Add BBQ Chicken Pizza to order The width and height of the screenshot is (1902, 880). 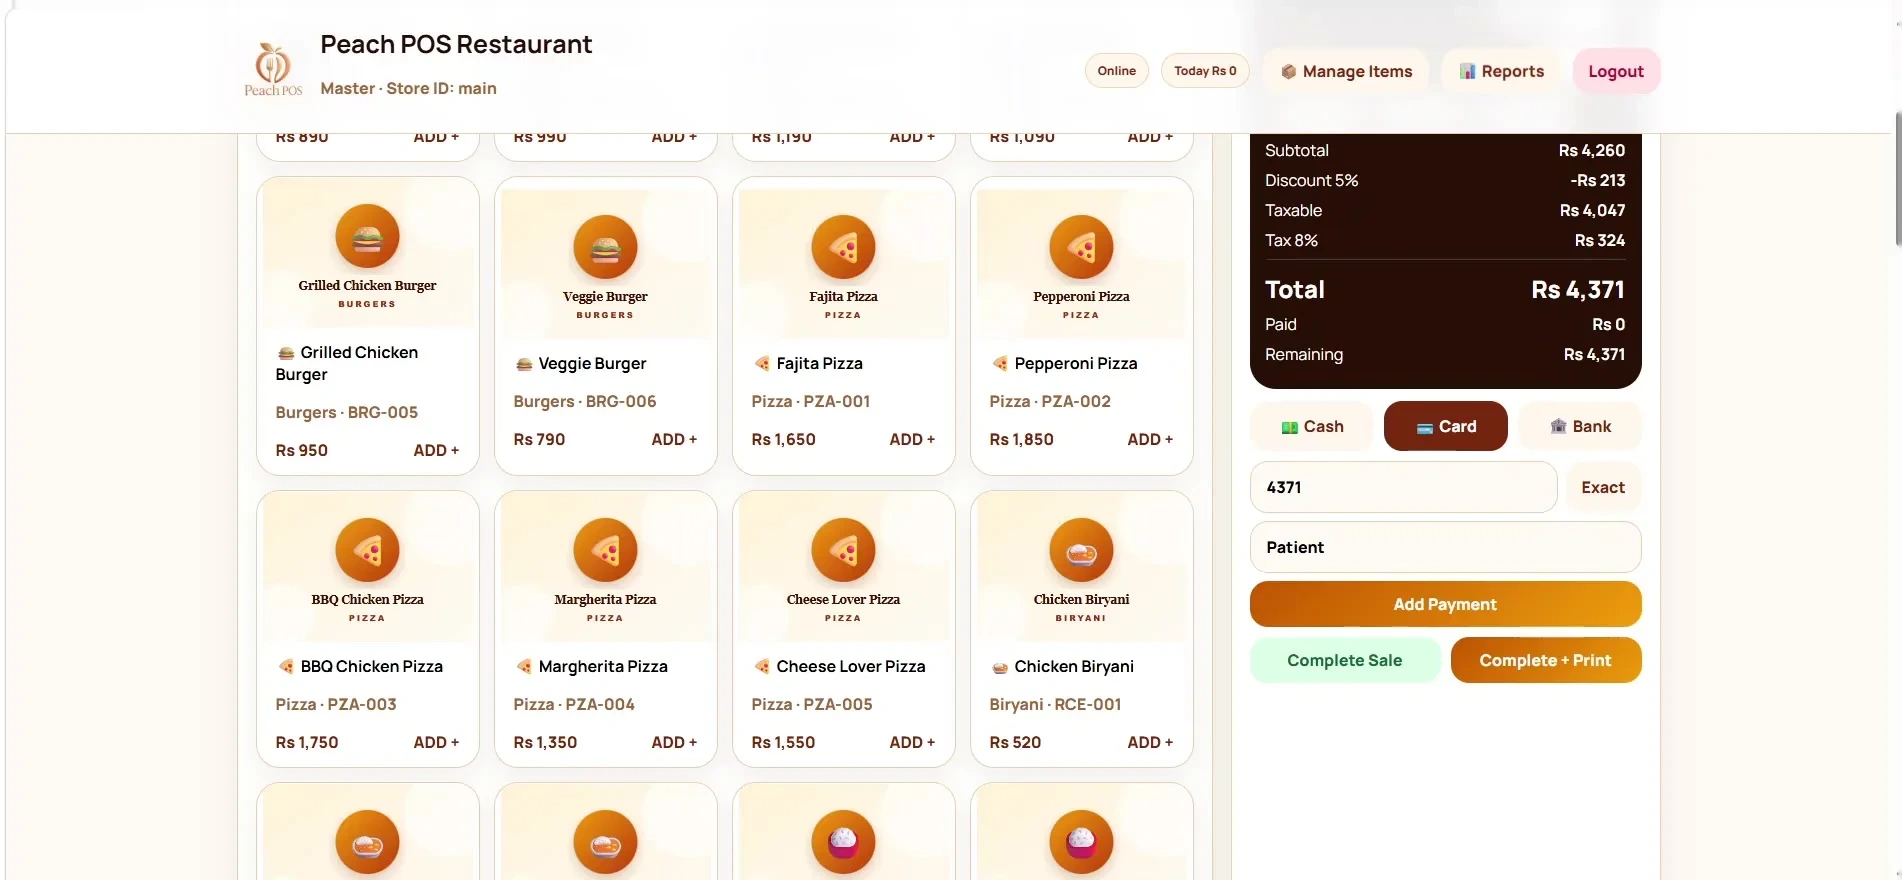click(436, 742)
